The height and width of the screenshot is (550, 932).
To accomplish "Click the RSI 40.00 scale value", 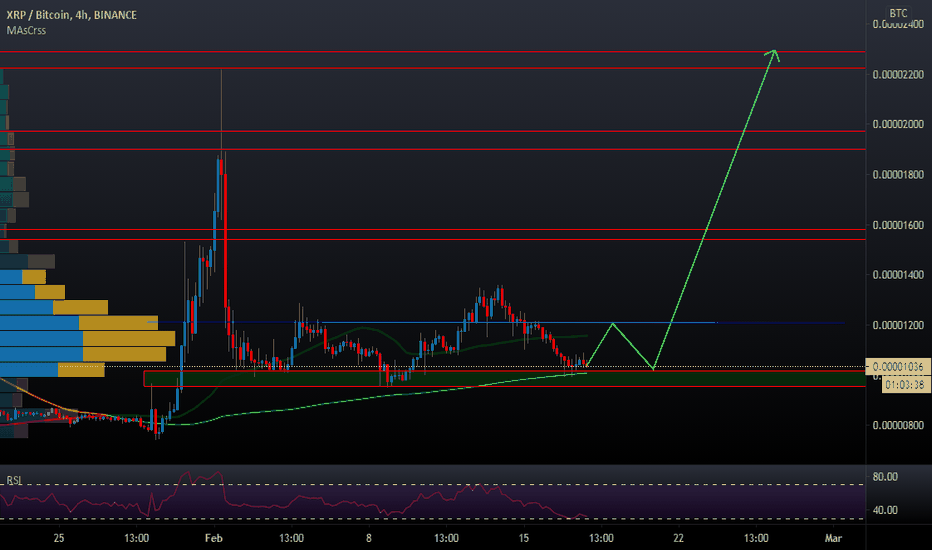I will coord(885,510).
